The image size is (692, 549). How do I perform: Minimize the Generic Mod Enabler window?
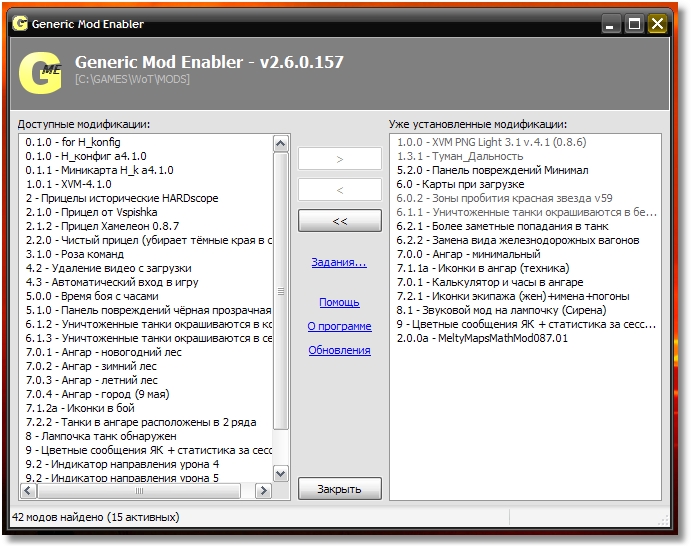610,24
